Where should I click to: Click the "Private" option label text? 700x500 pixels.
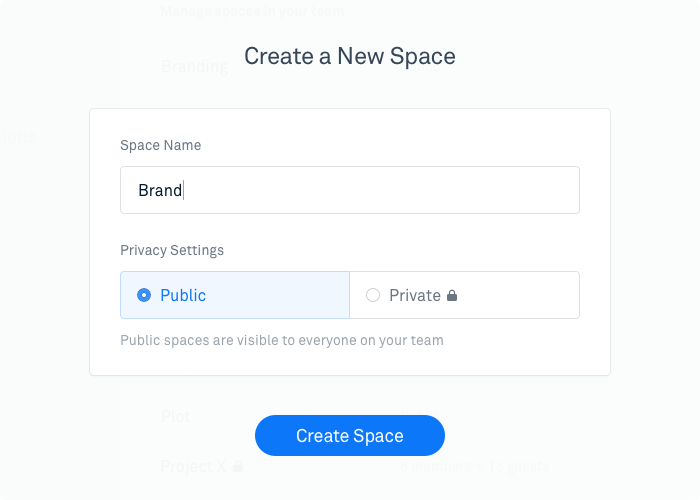coord(415,295)
